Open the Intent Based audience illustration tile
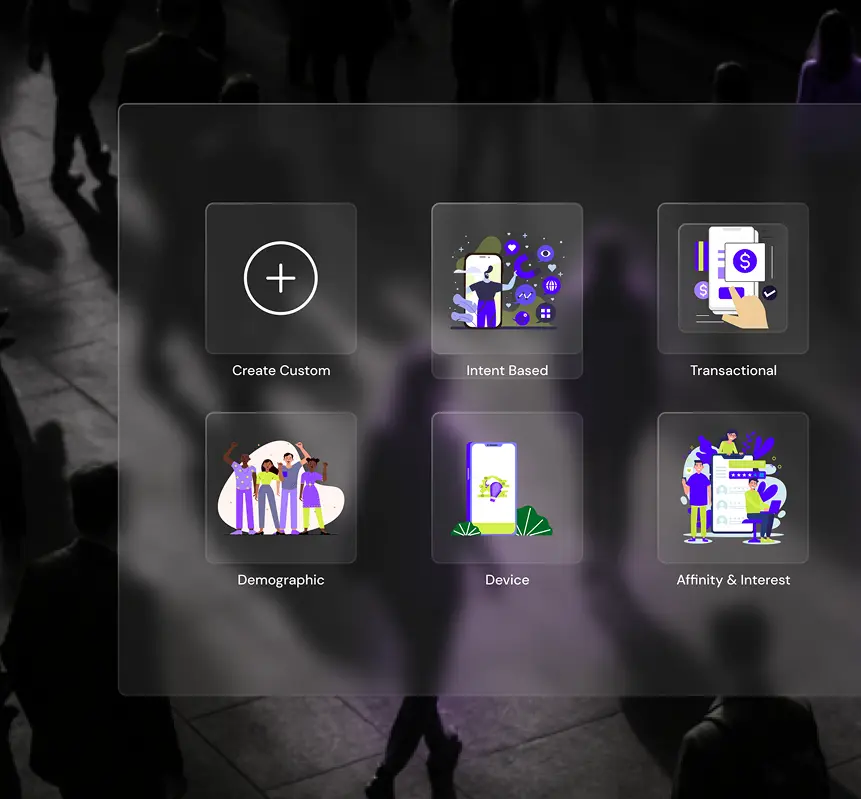This screenshot has width=861, height=799. (507, 278)
